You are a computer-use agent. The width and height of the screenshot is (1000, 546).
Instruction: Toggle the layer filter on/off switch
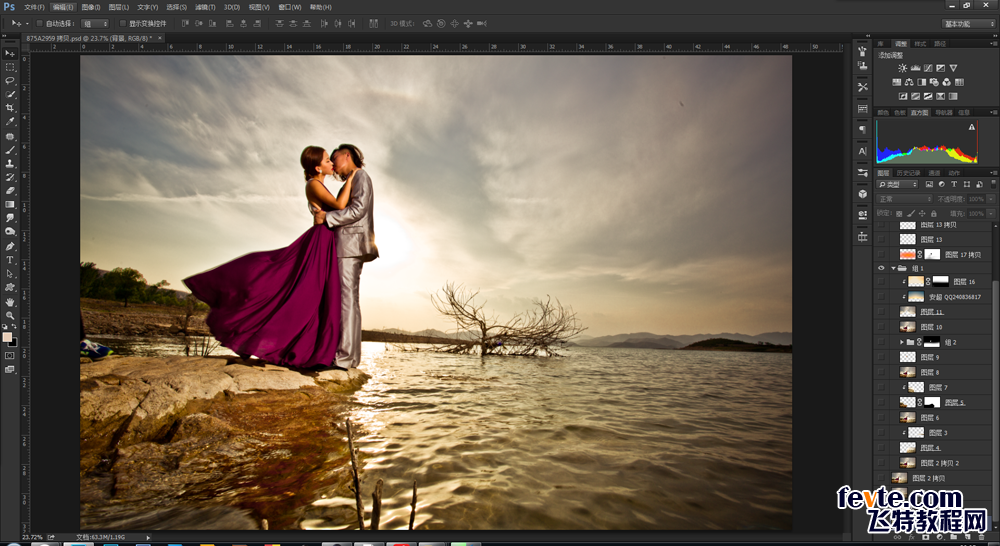click(993, 184)
